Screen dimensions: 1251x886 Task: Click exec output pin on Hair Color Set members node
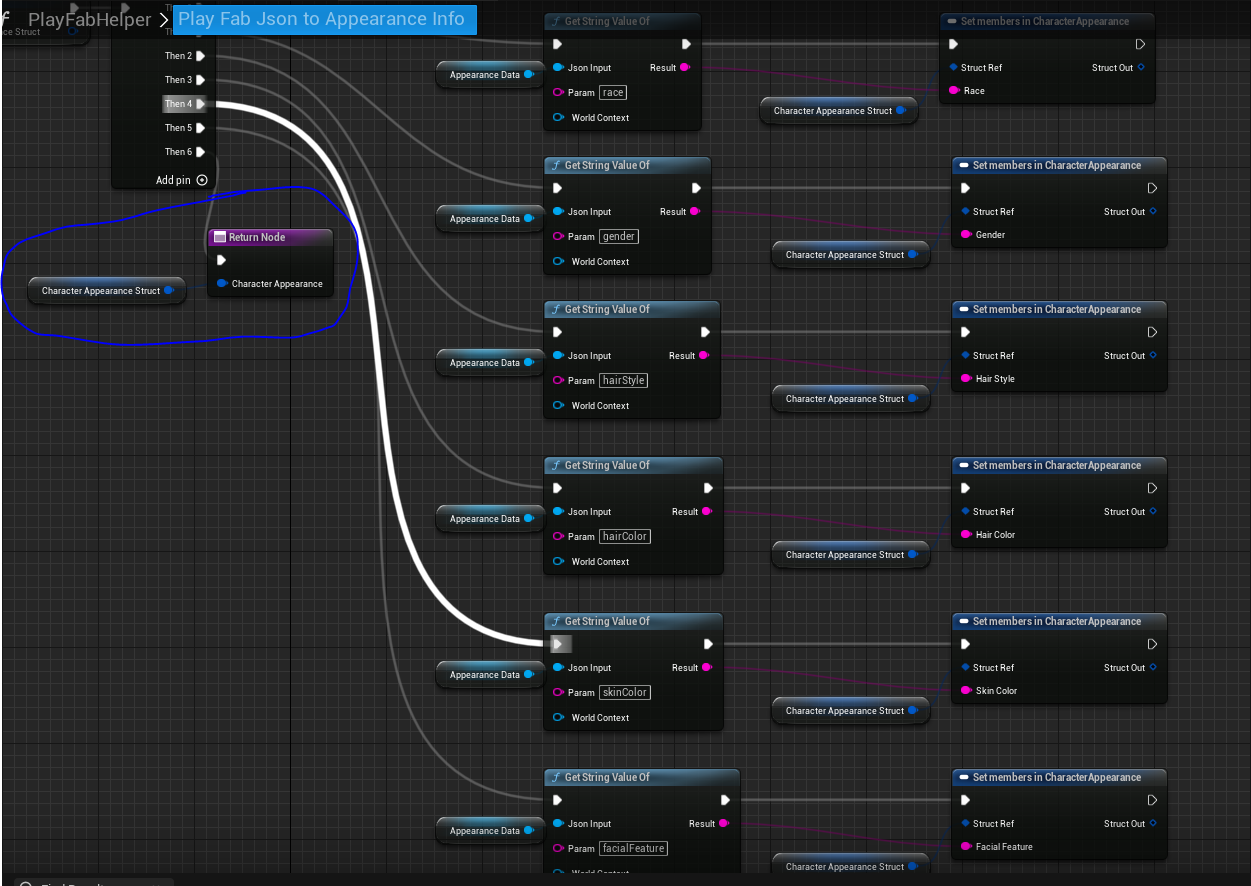pyautogui.click(x=1152, y=488)
